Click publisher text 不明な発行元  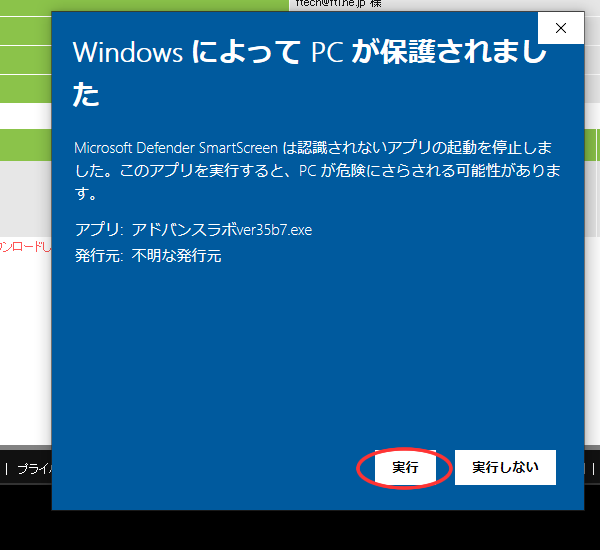[176, 255]
